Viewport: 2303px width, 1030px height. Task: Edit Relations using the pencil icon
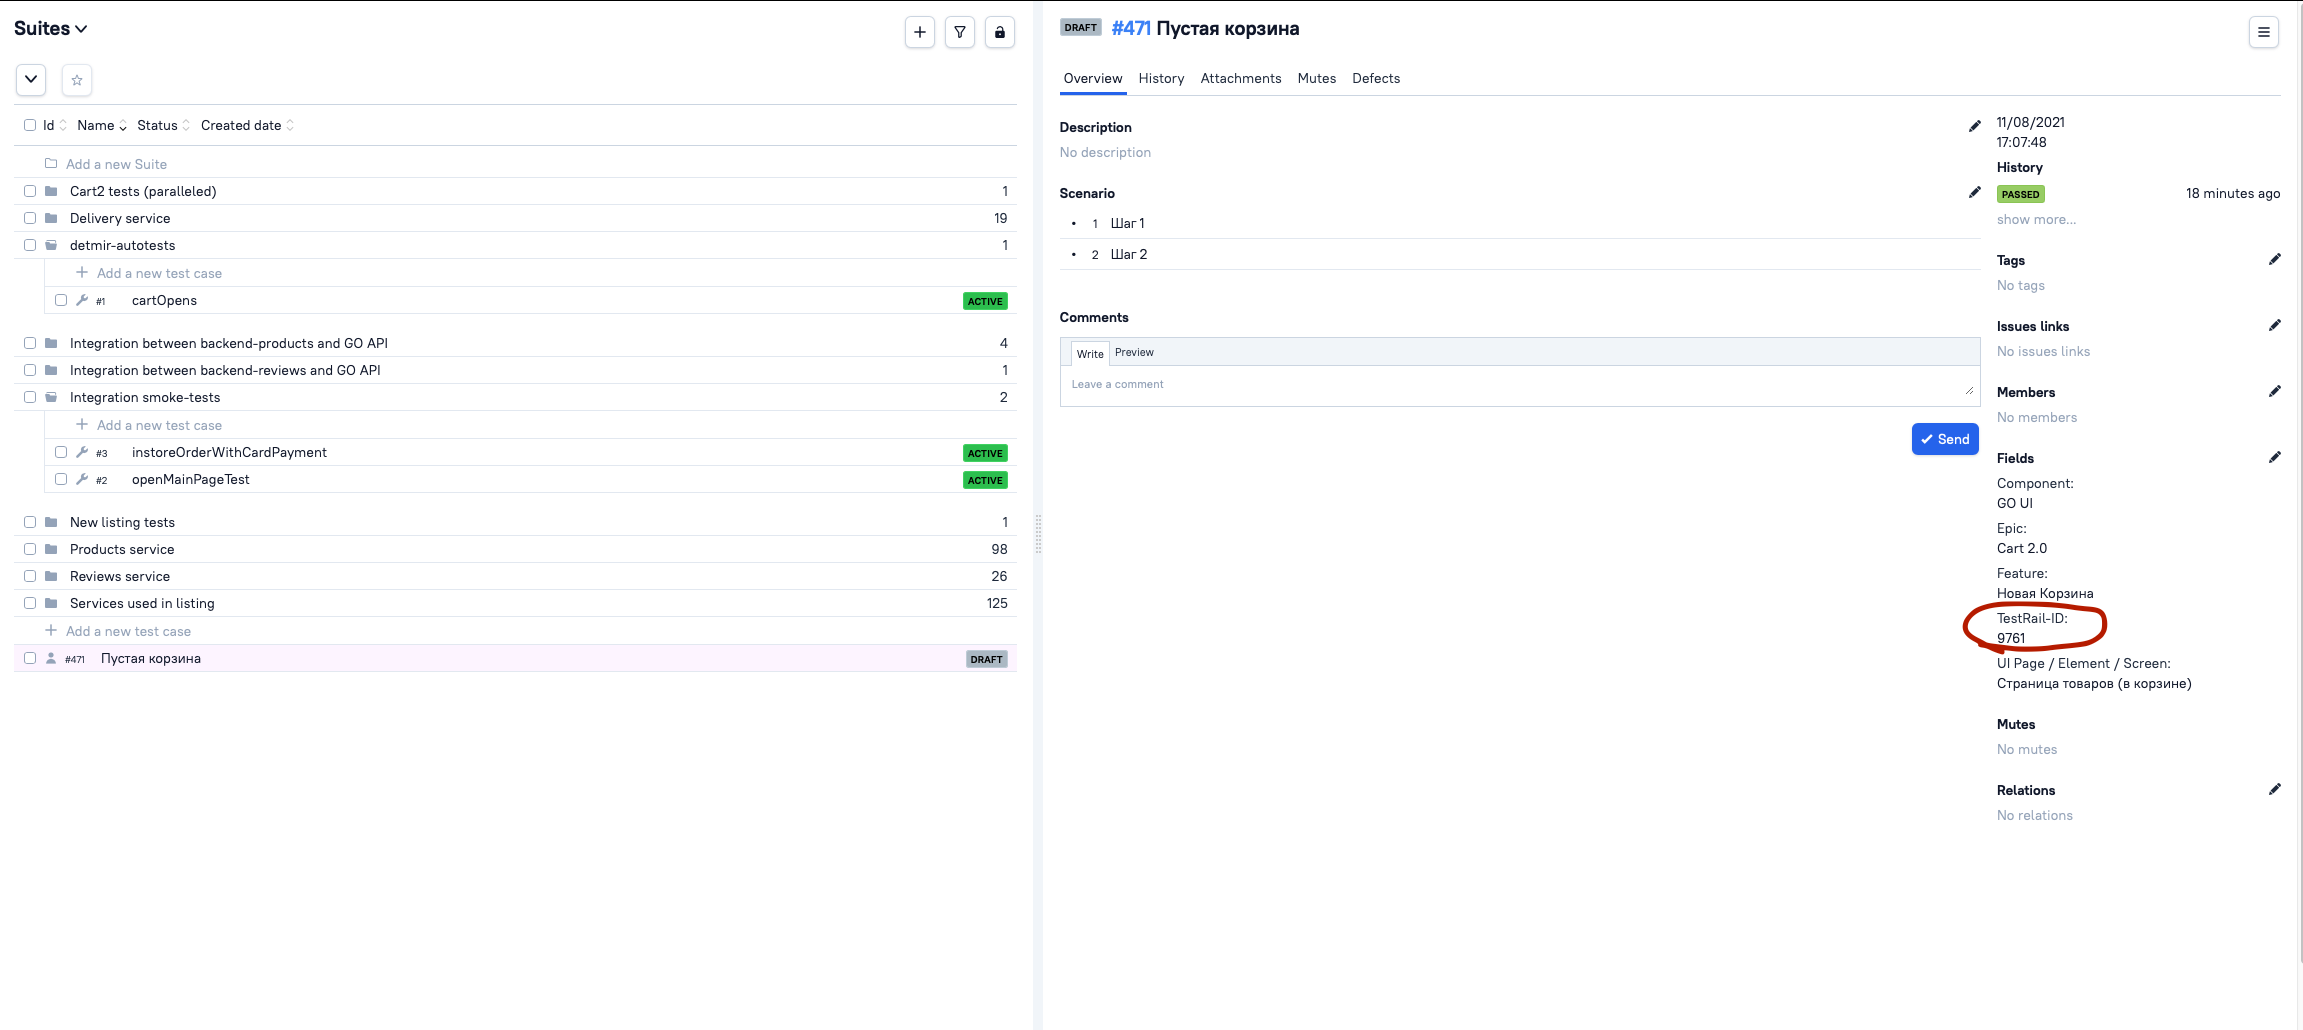click(x=2274, y=789)
